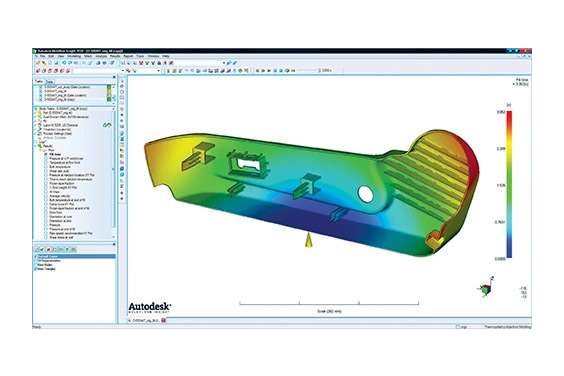The width and height of the screenshot is (564, 376).
Task: Click the first red icon on second toolbar row
Action: 38,71
